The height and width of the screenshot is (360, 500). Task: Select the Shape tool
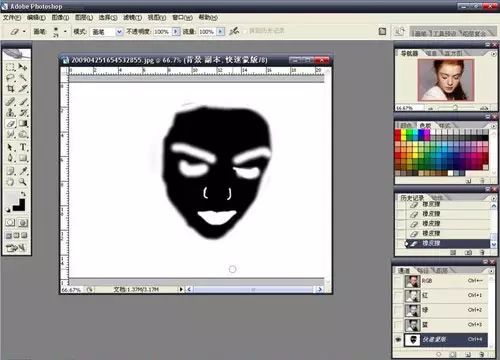coord(23,158)
